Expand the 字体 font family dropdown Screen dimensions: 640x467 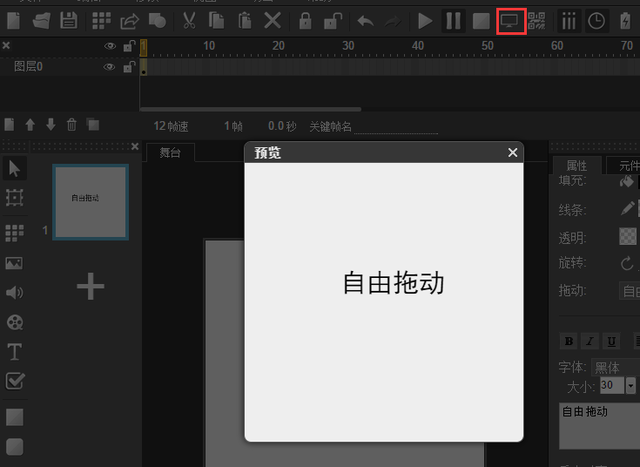[614, 367]
